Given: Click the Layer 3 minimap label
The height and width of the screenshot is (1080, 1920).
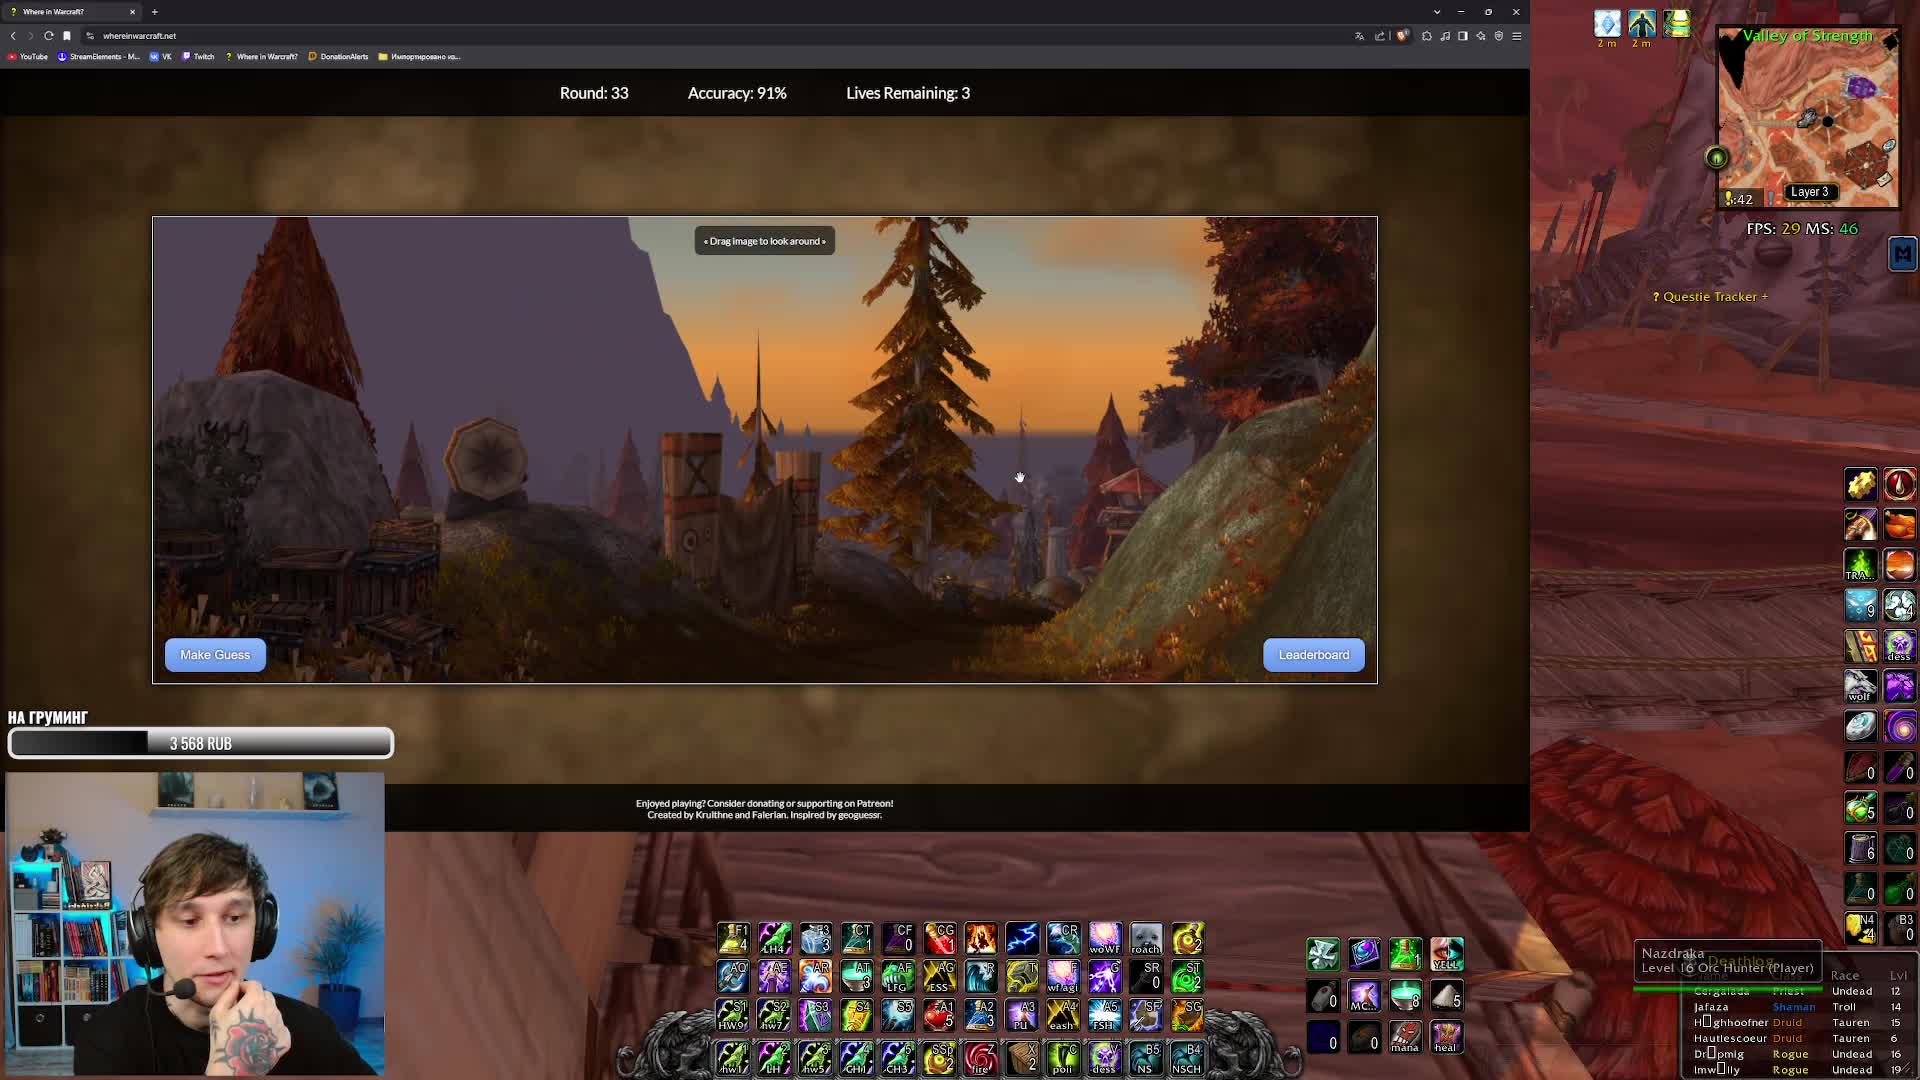Looking at the screenshot, I should pyautogui.click(x=1809, y=192).
